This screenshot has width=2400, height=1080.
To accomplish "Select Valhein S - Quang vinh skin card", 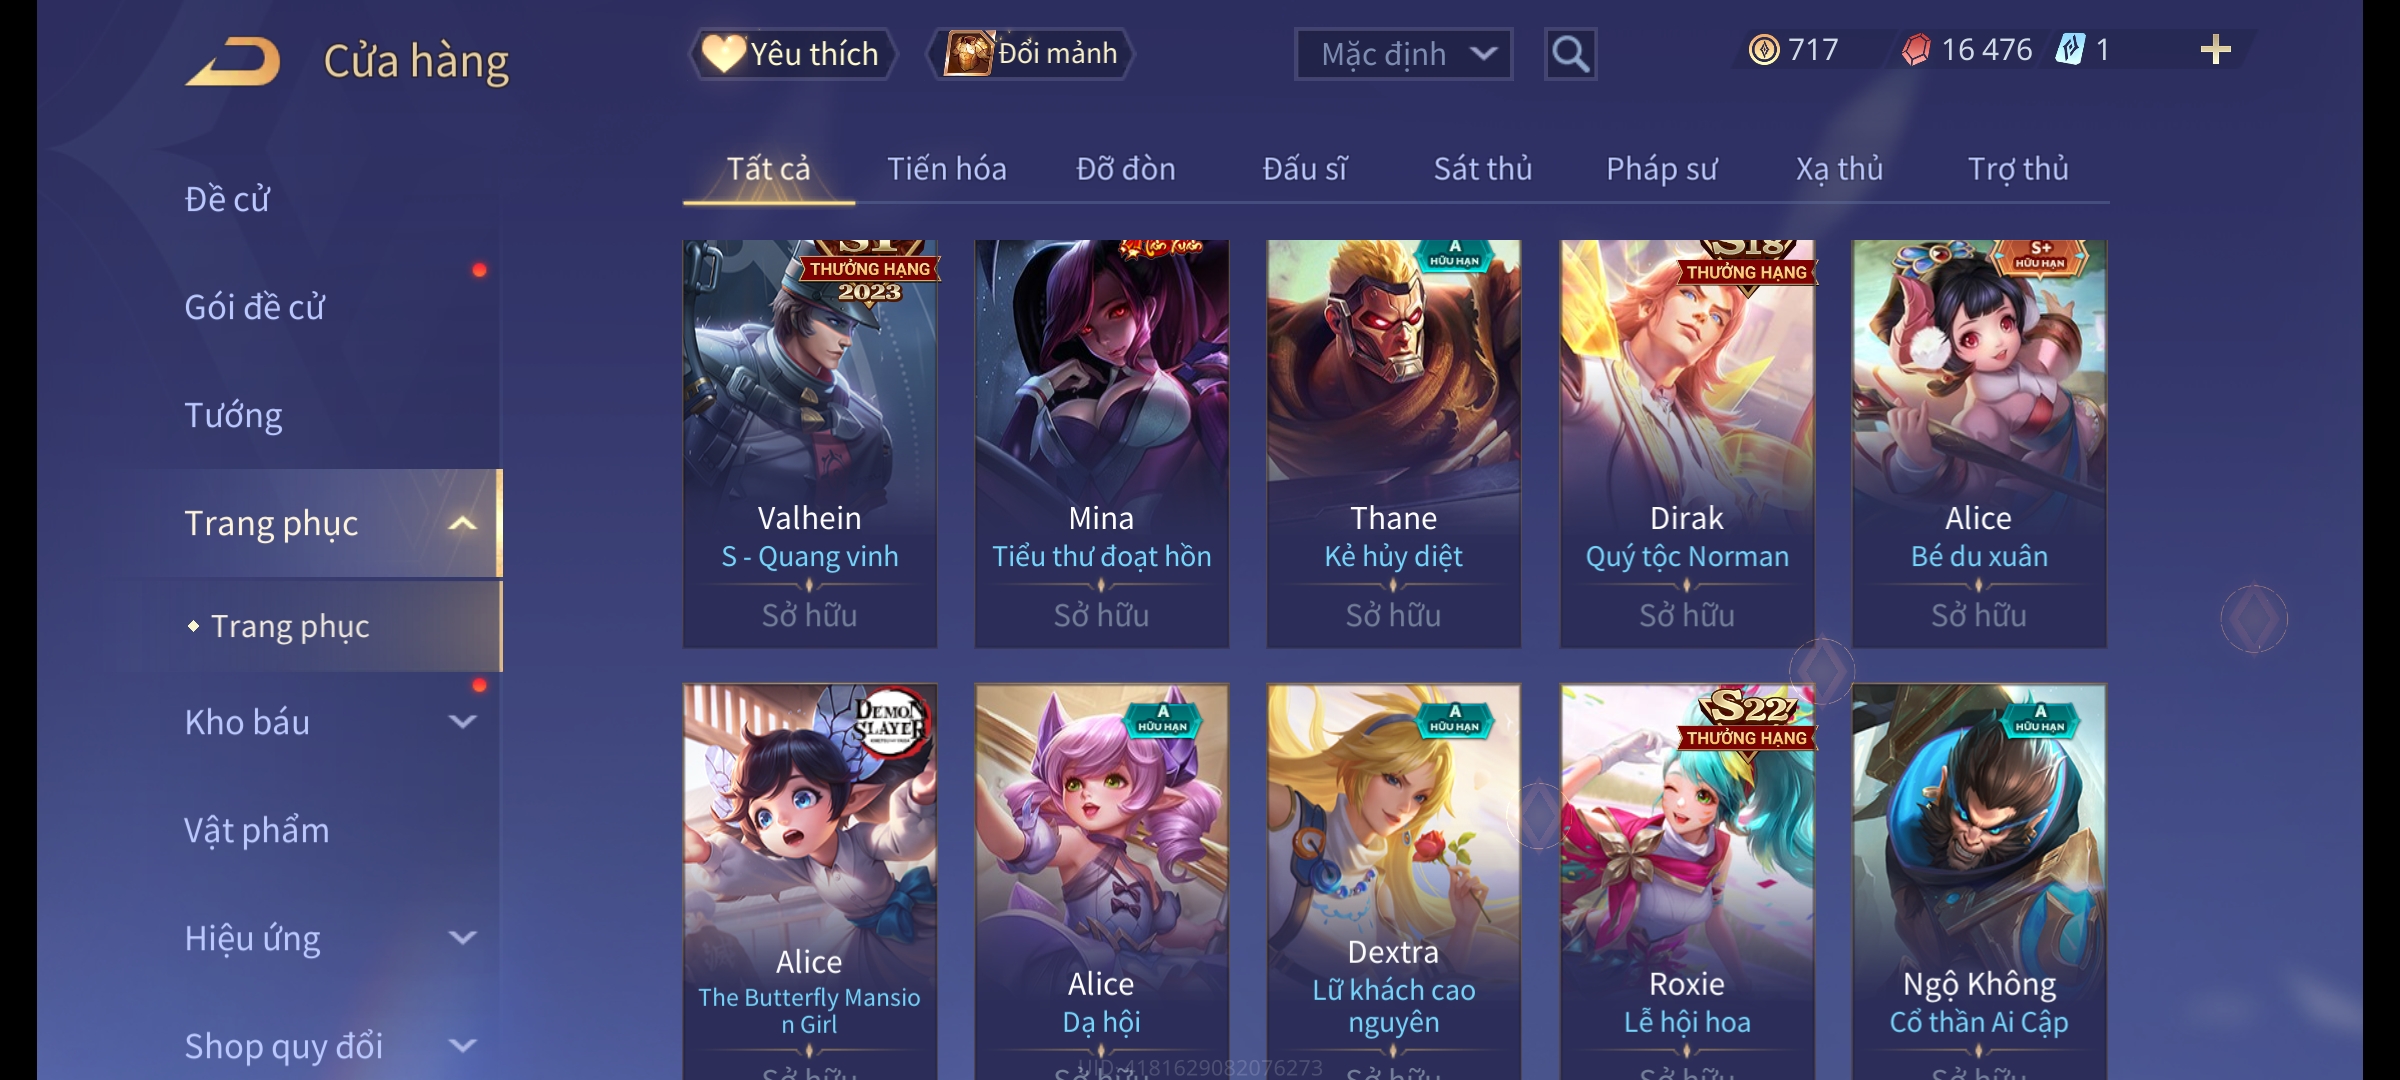I will coord(810,444).
